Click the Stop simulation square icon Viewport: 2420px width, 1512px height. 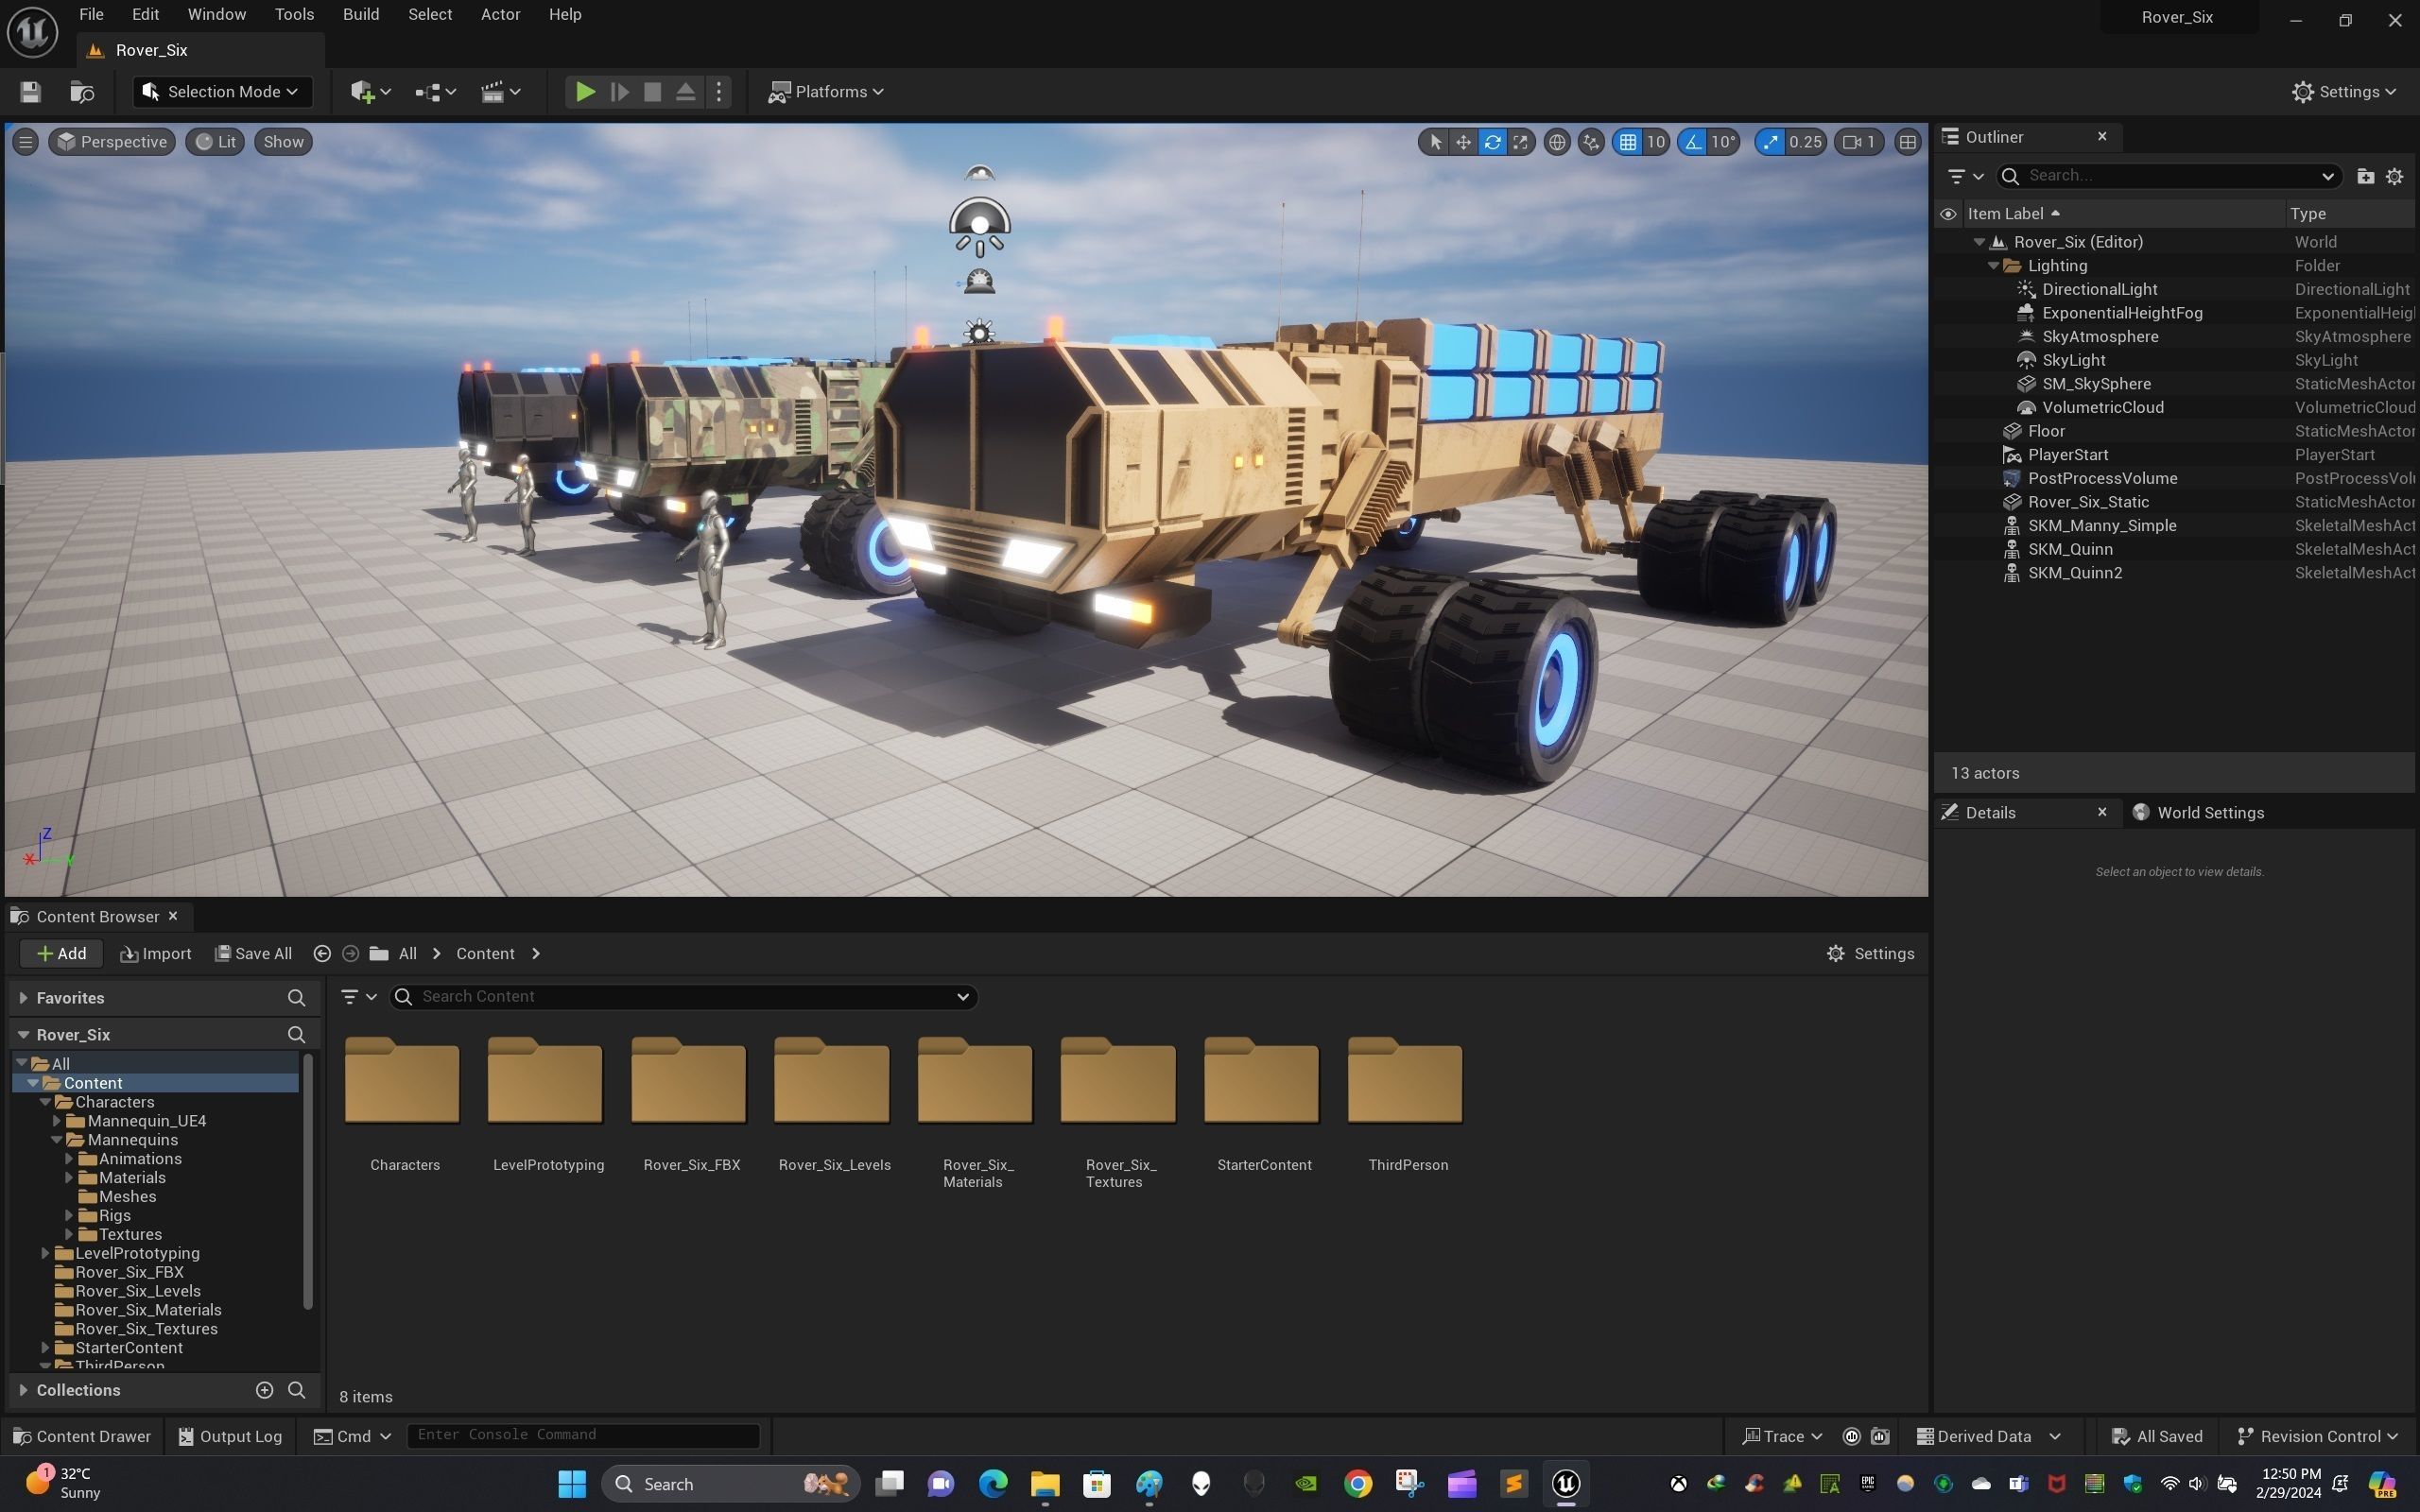tap(652, 92)
